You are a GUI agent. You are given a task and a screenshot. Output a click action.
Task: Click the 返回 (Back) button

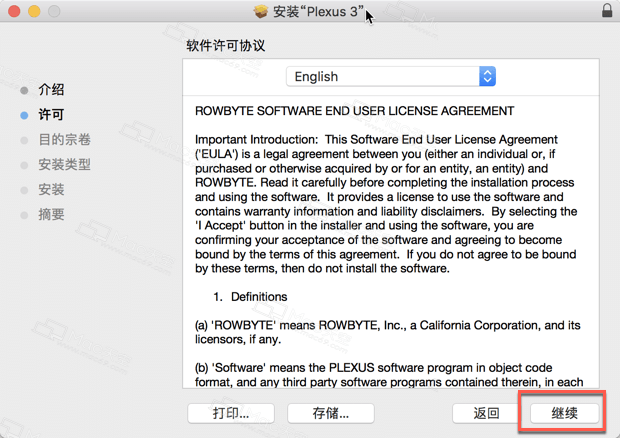(486, 413)
